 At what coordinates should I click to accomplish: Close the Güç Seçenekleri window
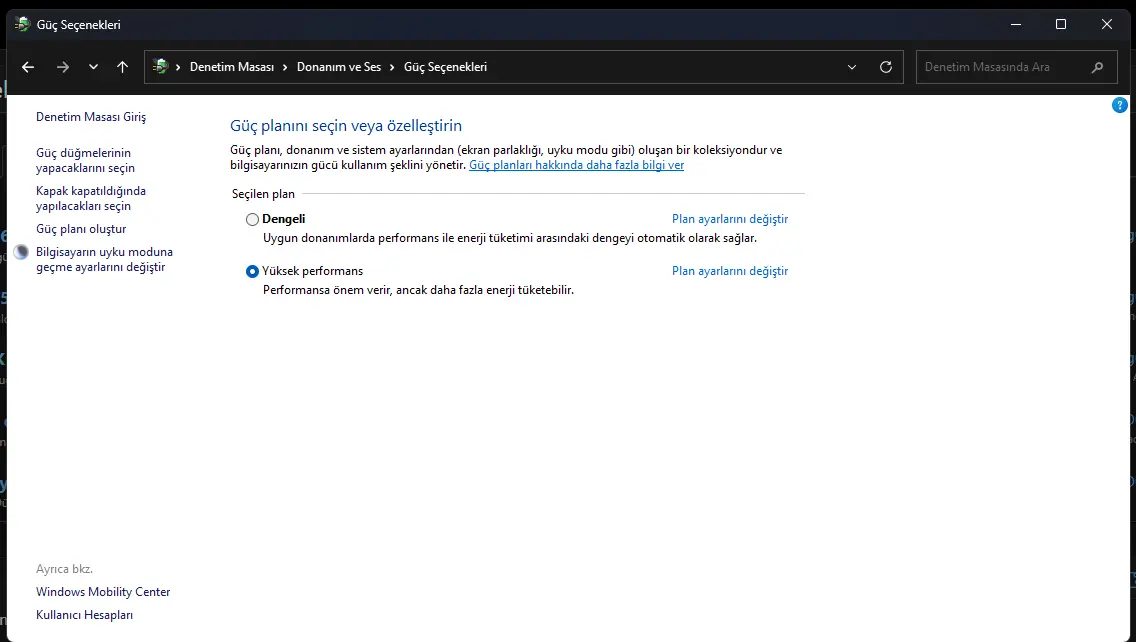click(x=1106, y=24)
